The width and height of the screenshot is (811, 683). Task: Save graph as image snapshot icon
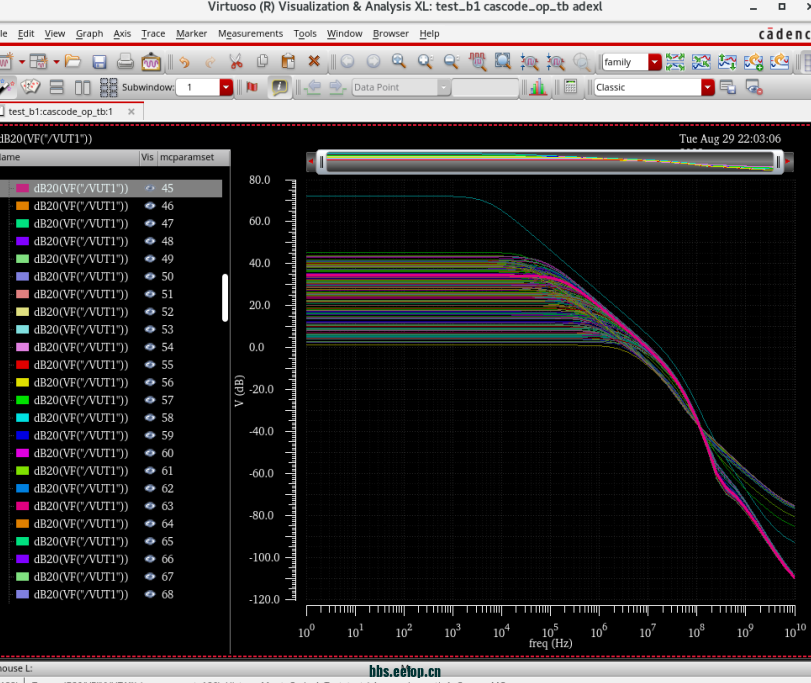[x=151, y=62]
